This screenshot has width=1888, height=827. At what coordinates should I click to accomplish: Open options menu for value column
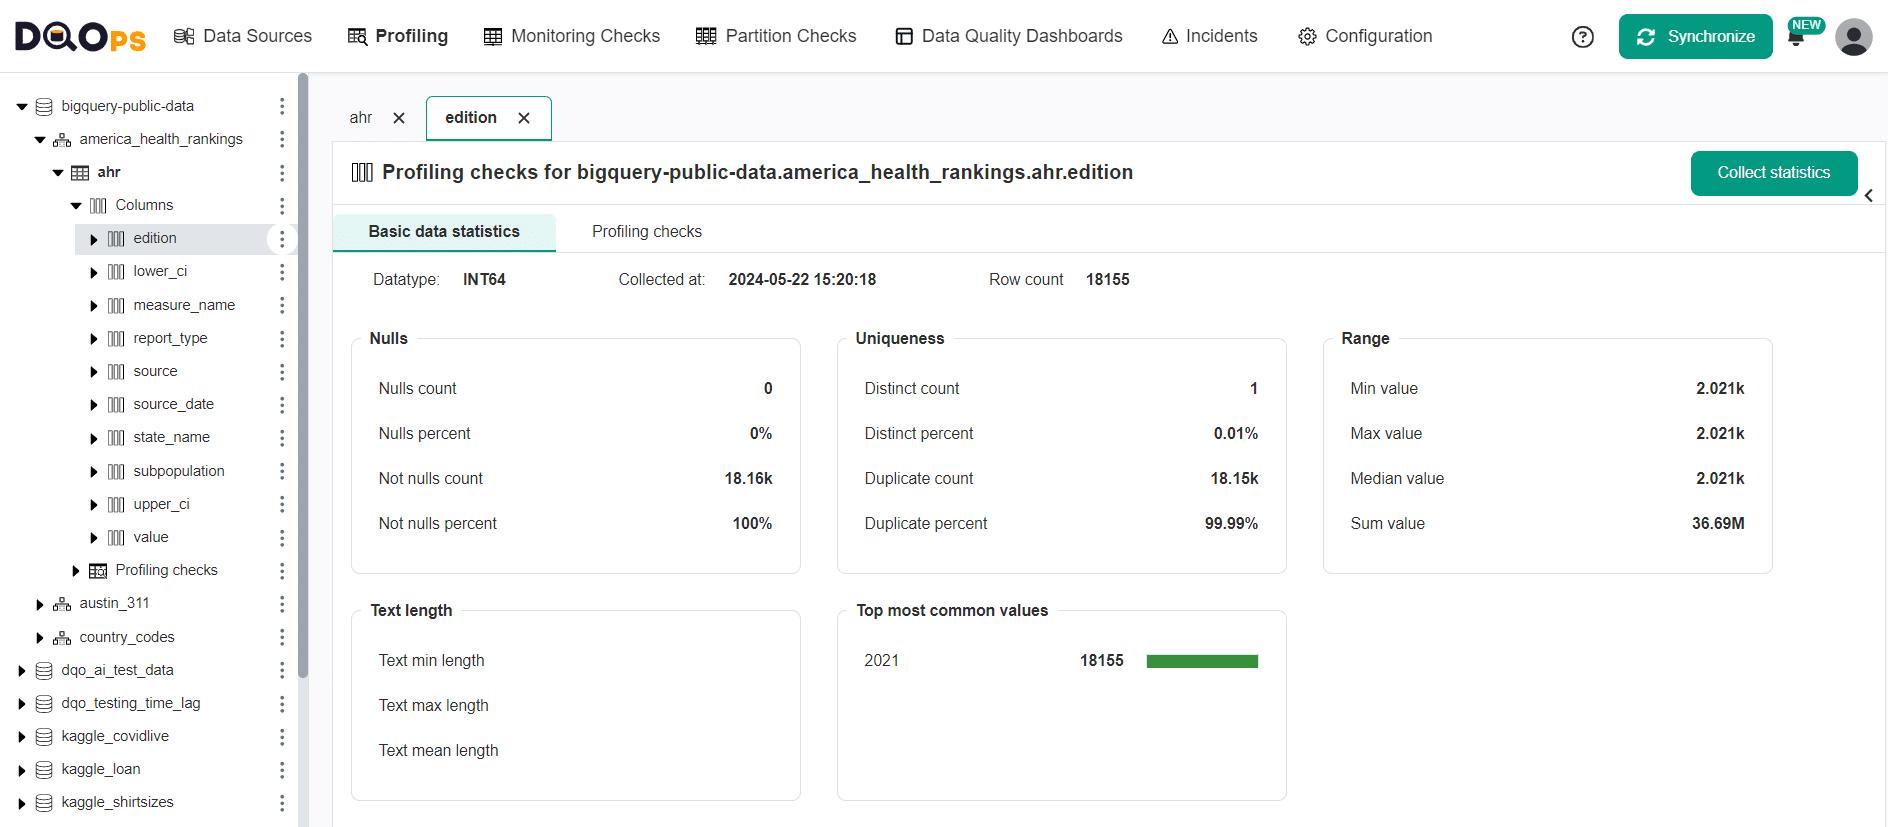pos(282,537)
